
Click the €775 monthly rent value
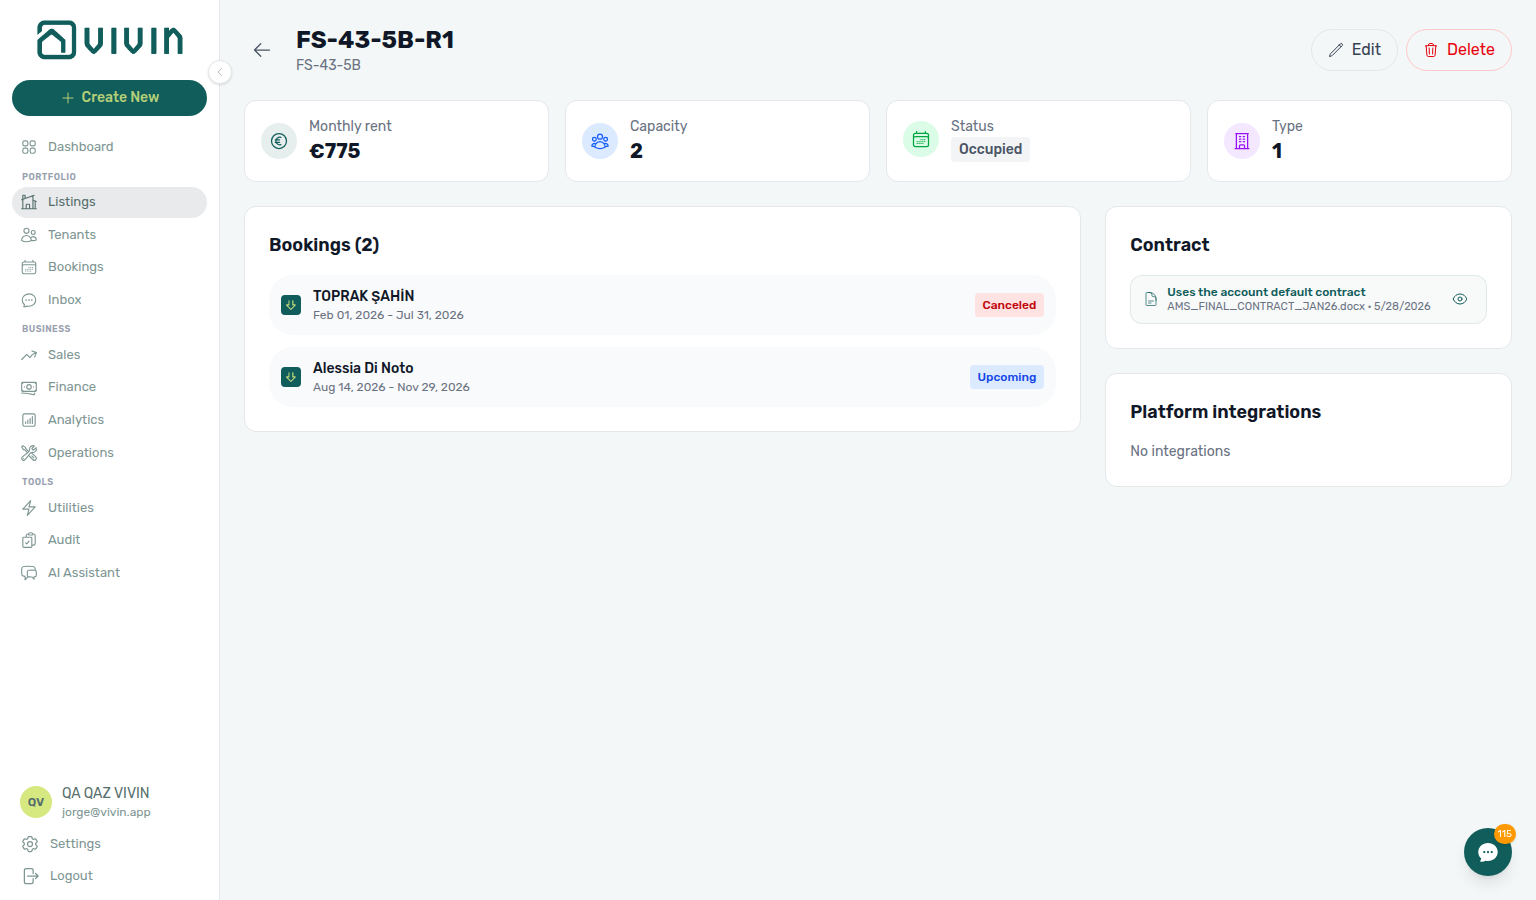click(x=335, y=151)
